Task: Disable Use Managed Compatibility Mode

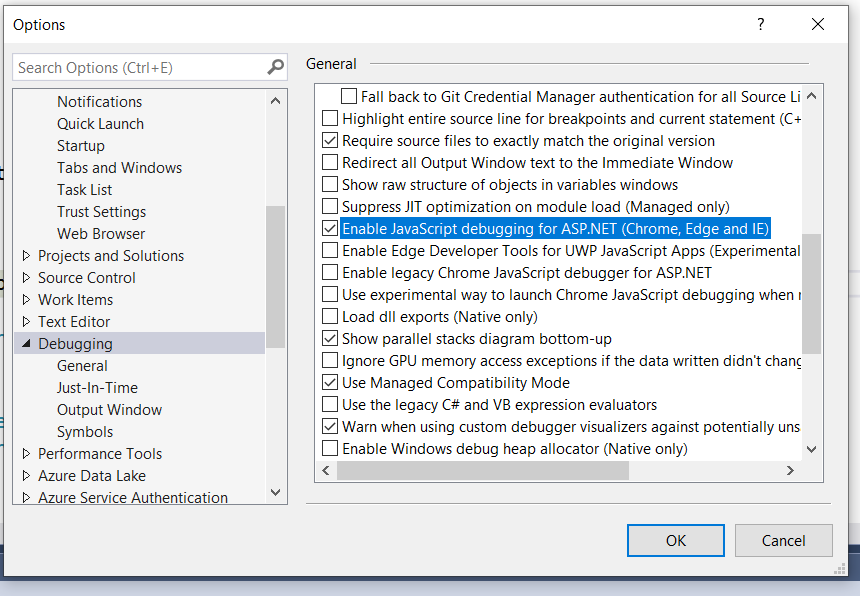Action: pos(330,382)
